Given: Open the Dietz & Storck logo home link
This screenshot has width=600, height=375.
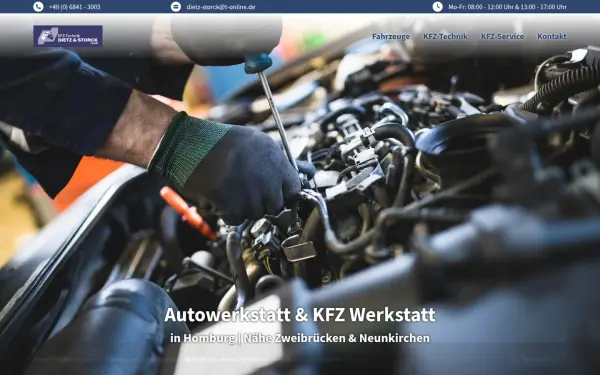Looking at the screenshot, I should [68, 36].
